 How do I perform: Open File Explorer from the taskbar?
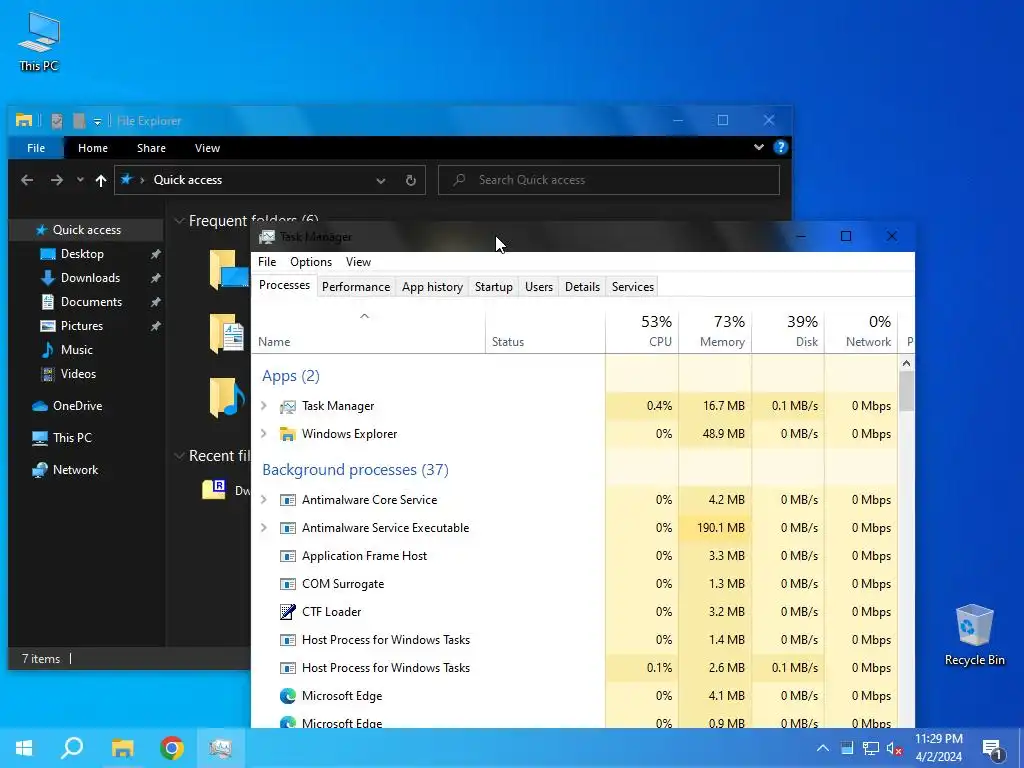click(x=122, y=748)
